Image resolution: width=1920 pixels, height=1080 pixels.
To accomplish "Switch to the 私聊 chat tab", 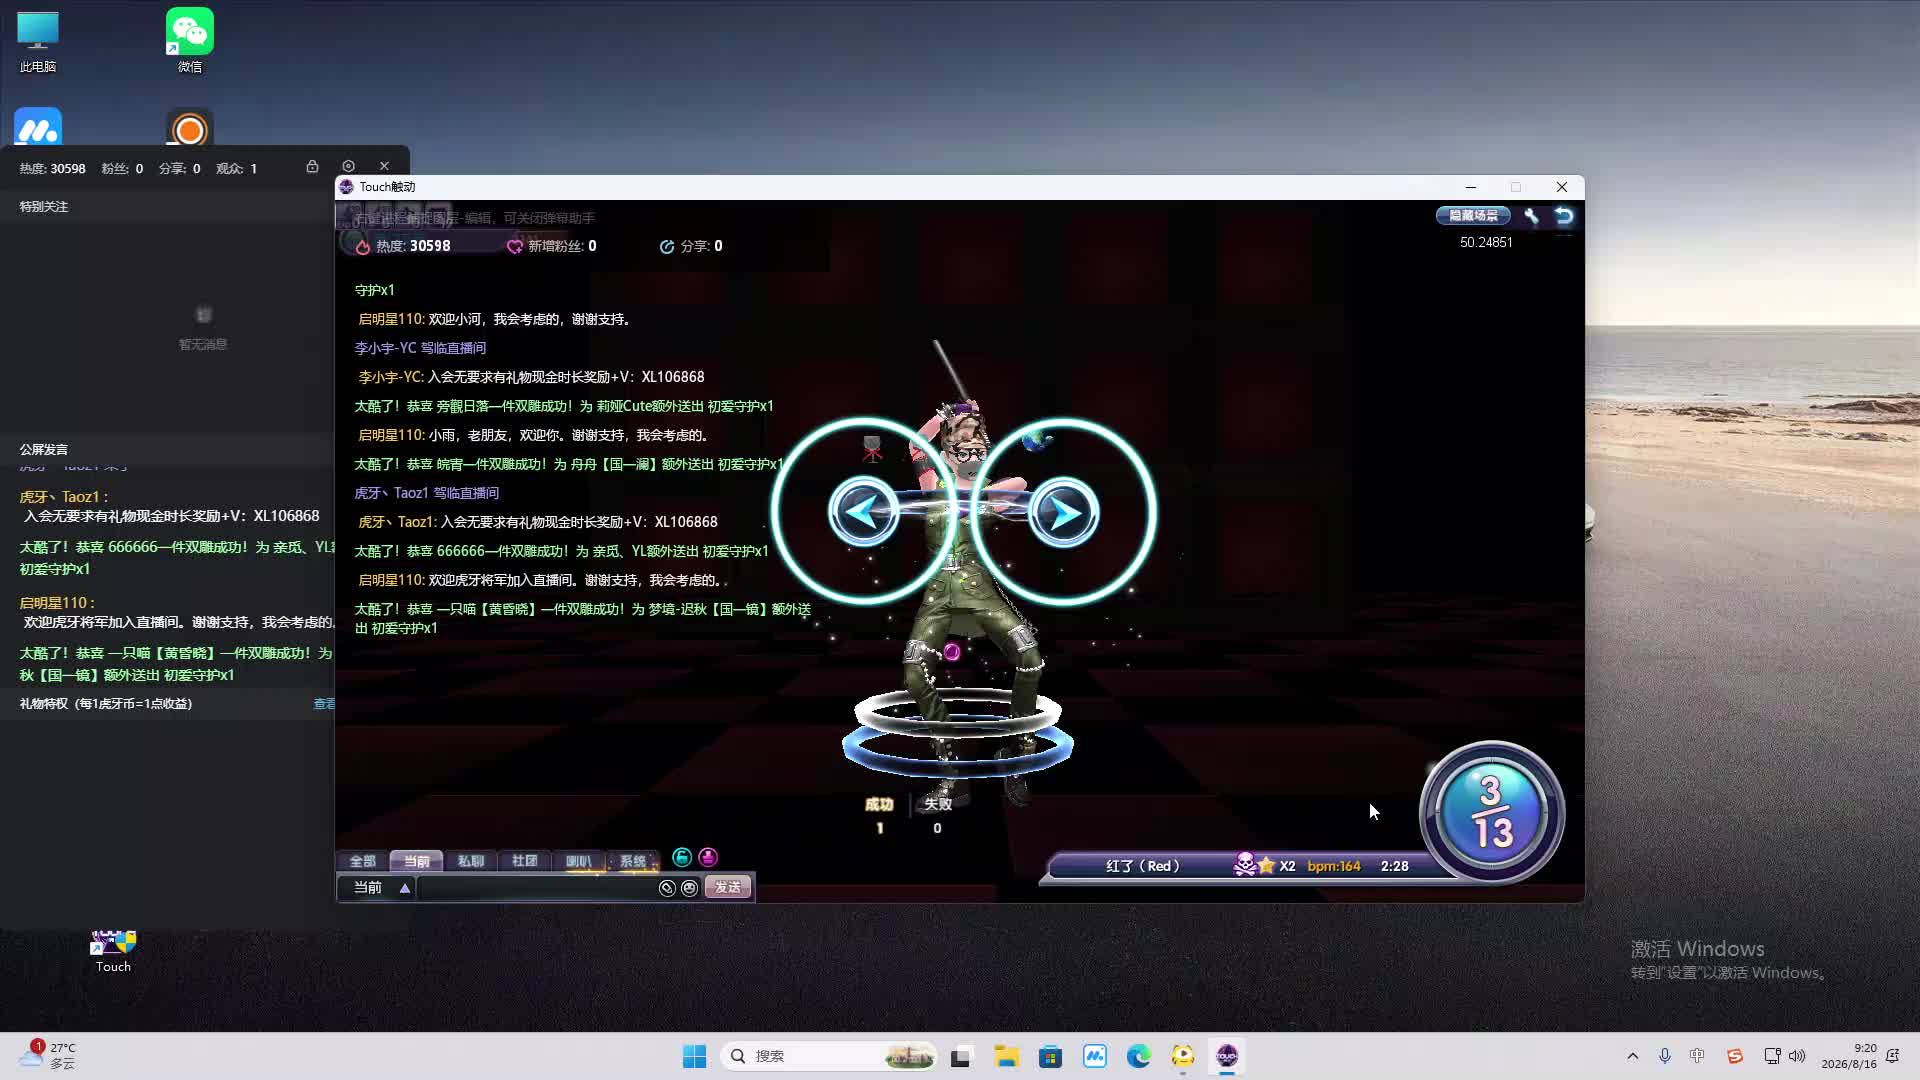I will click(470, 861).
